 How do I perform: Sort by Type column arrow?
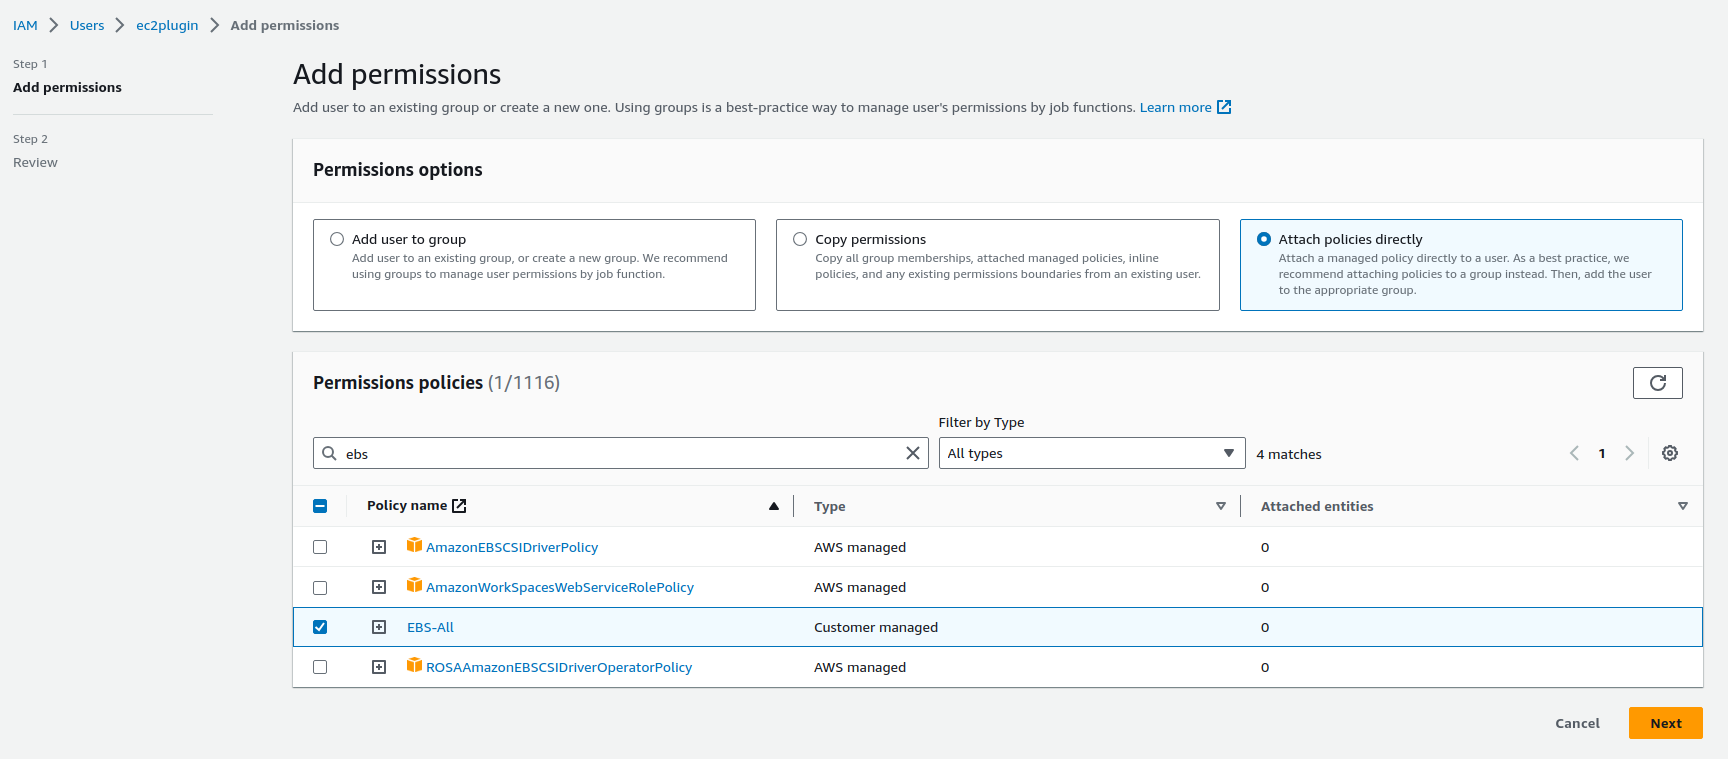1221,506
